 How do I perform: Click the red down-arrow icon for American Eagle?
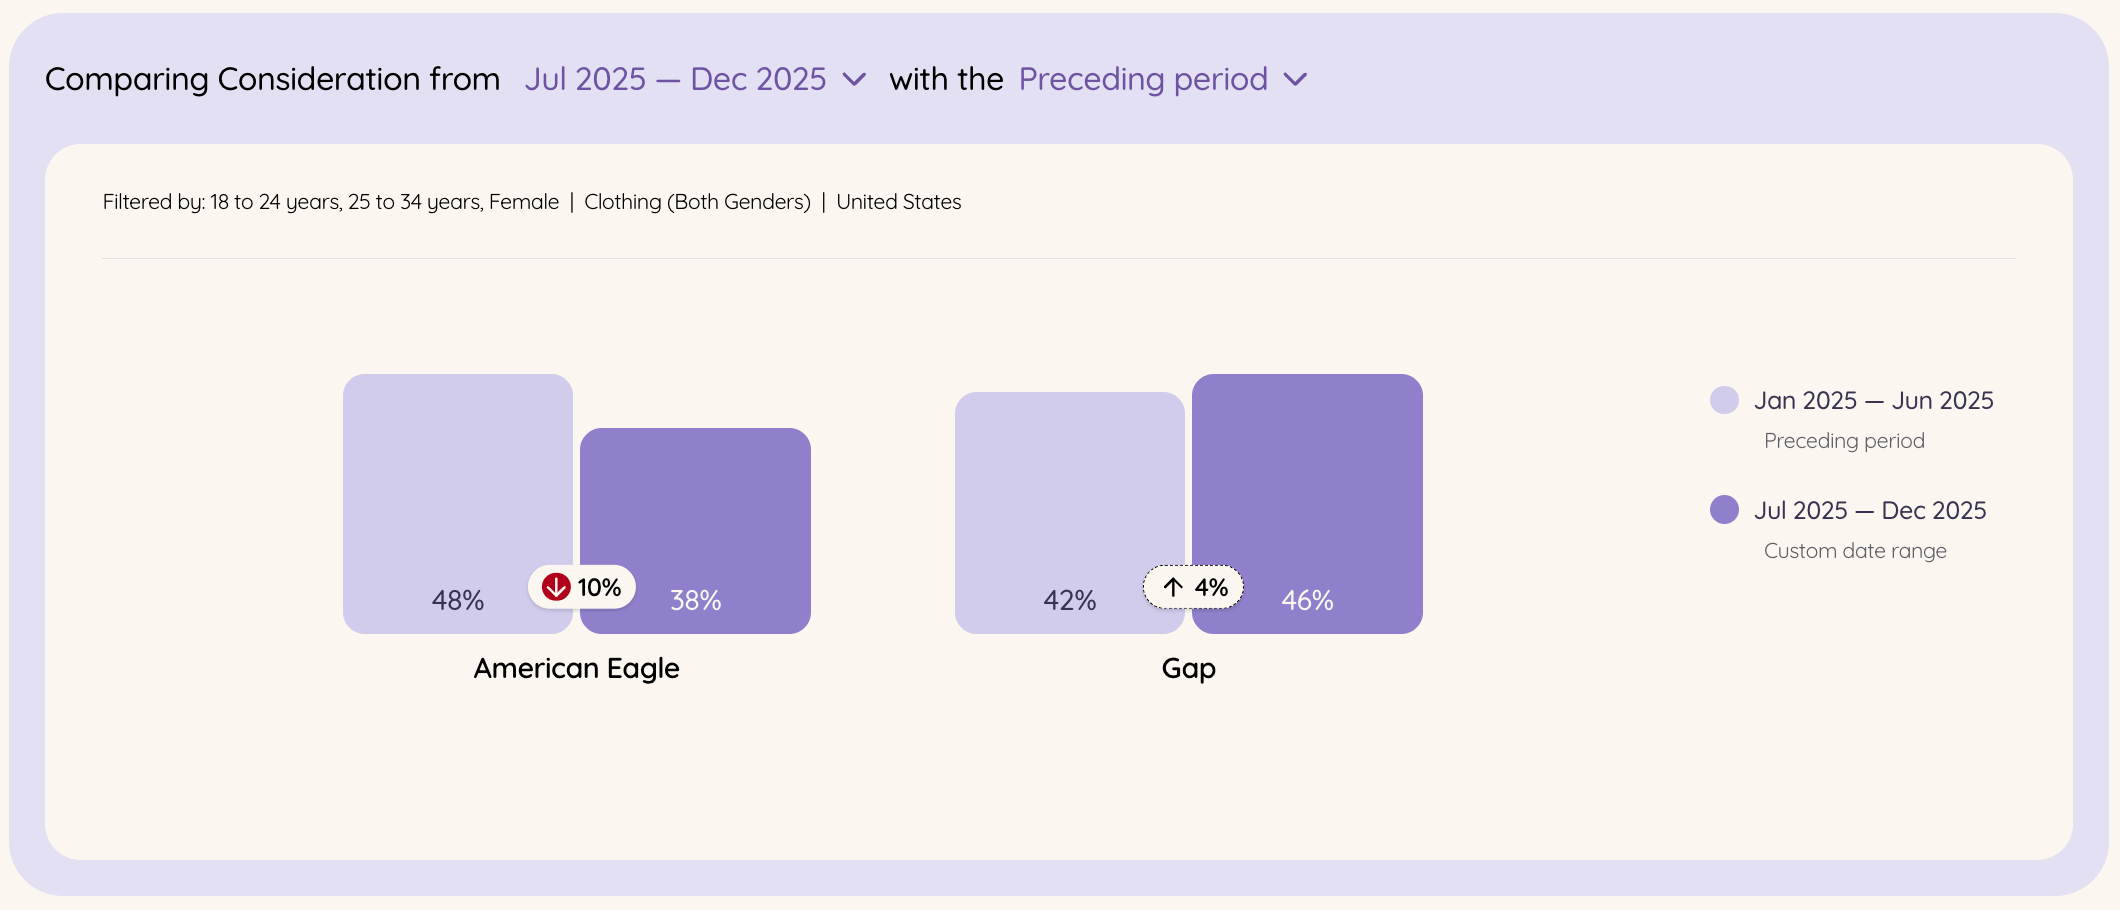pos(556,587)
